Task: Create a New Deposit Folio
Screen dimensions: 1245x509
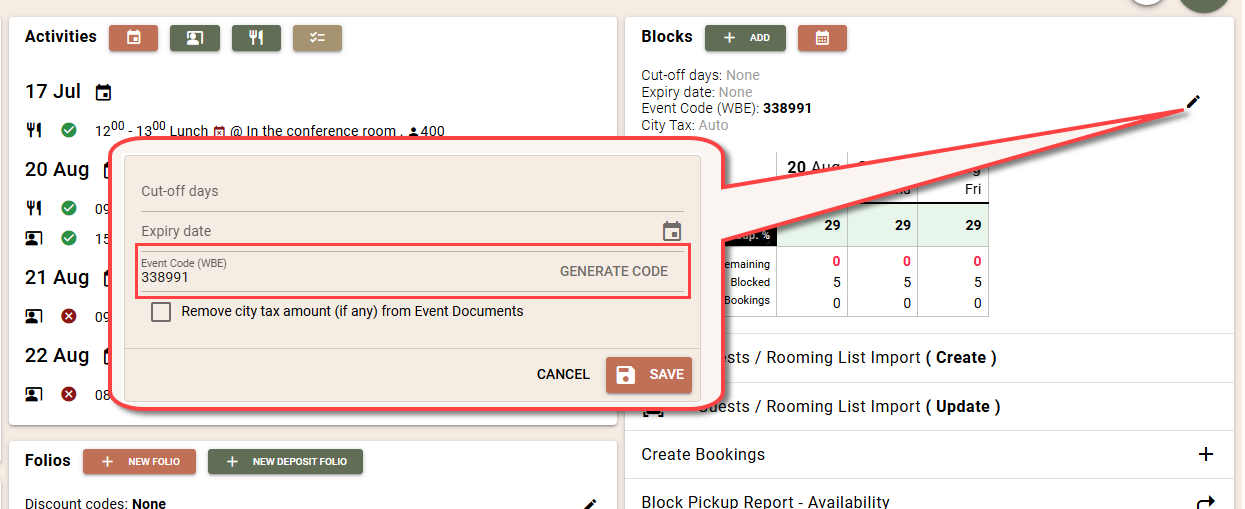Action: click(x=285, y=462)
